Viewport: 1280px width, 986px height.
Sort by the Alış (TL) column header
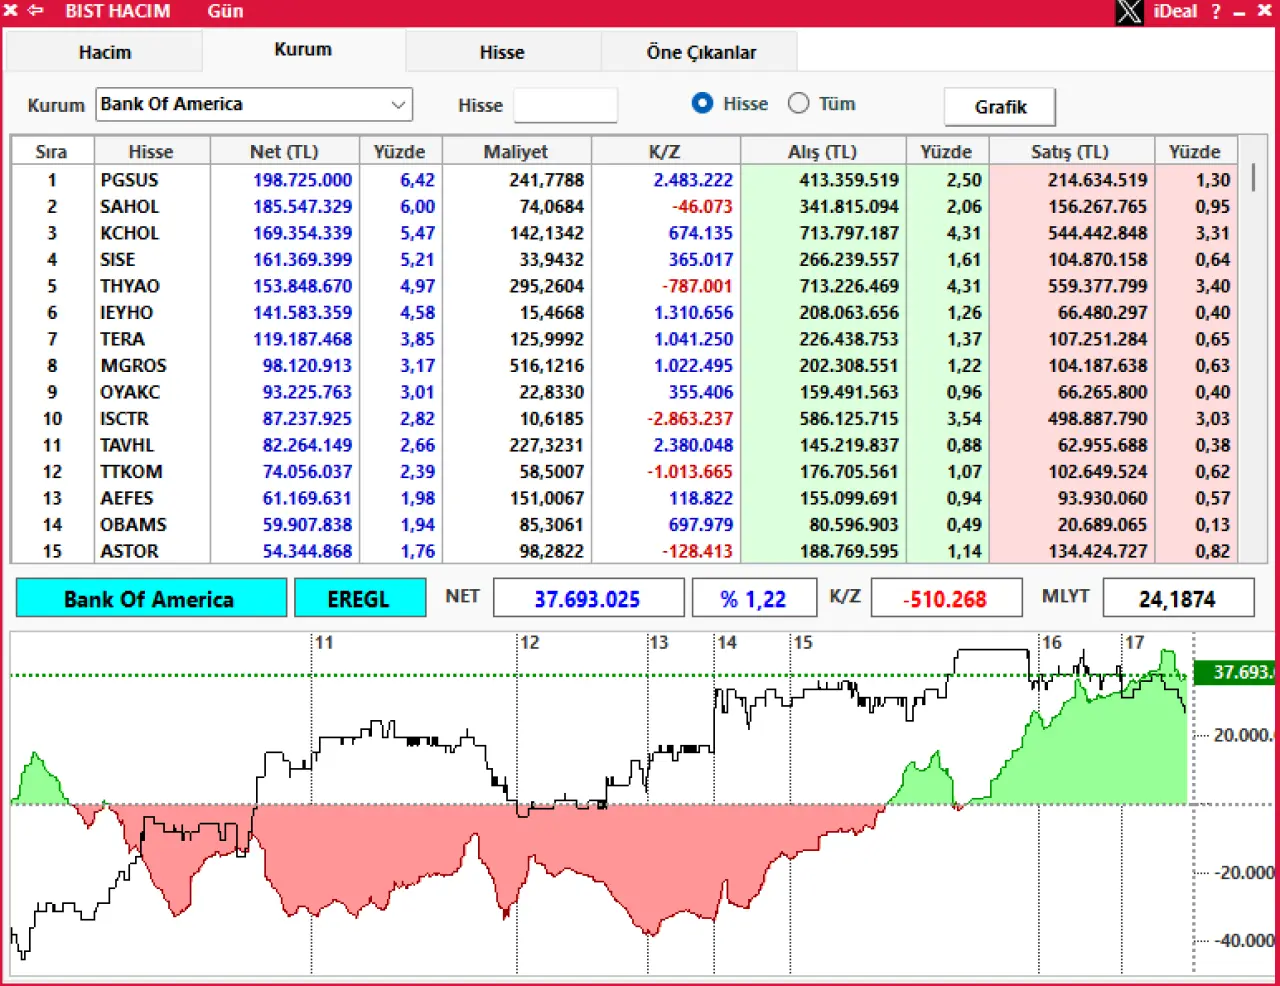(823, 151)
